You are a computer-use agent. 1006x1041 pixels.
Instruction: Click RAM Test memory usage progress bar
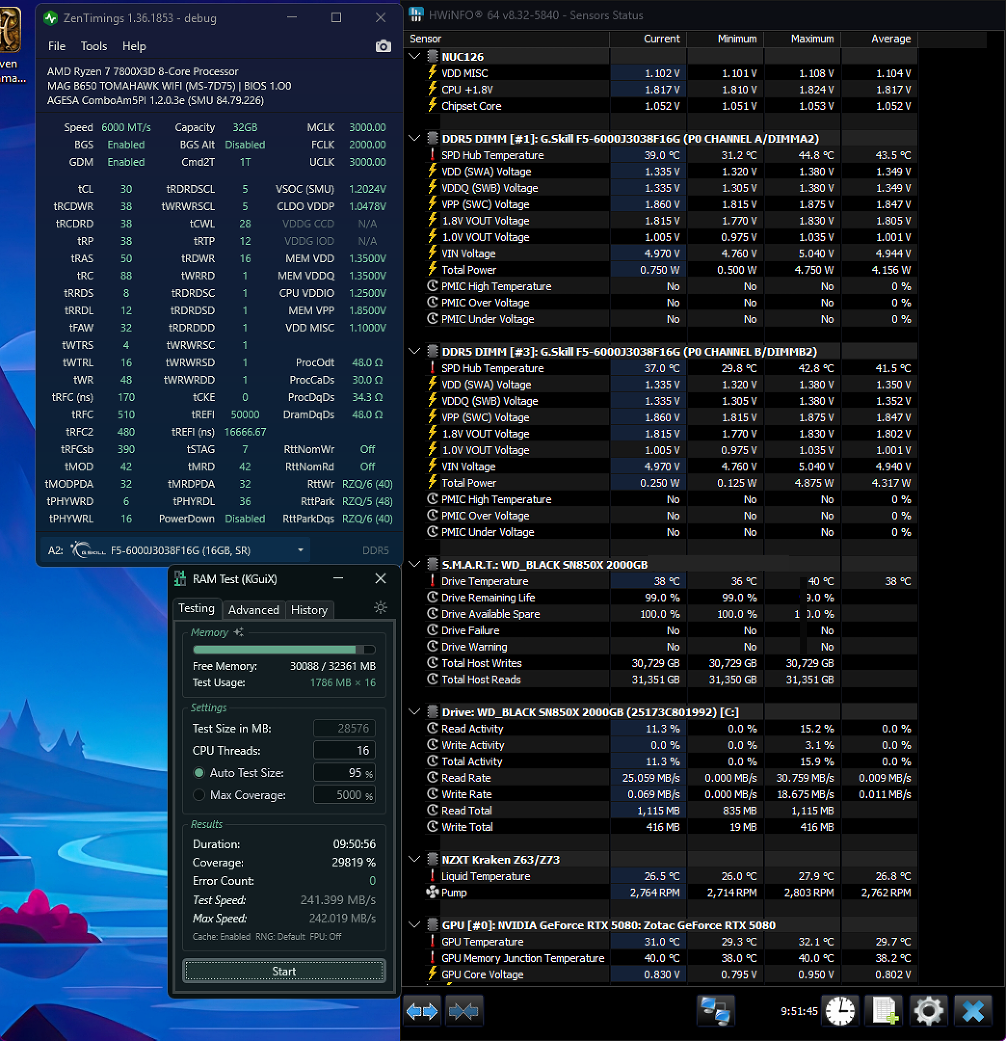coord(284,649)
